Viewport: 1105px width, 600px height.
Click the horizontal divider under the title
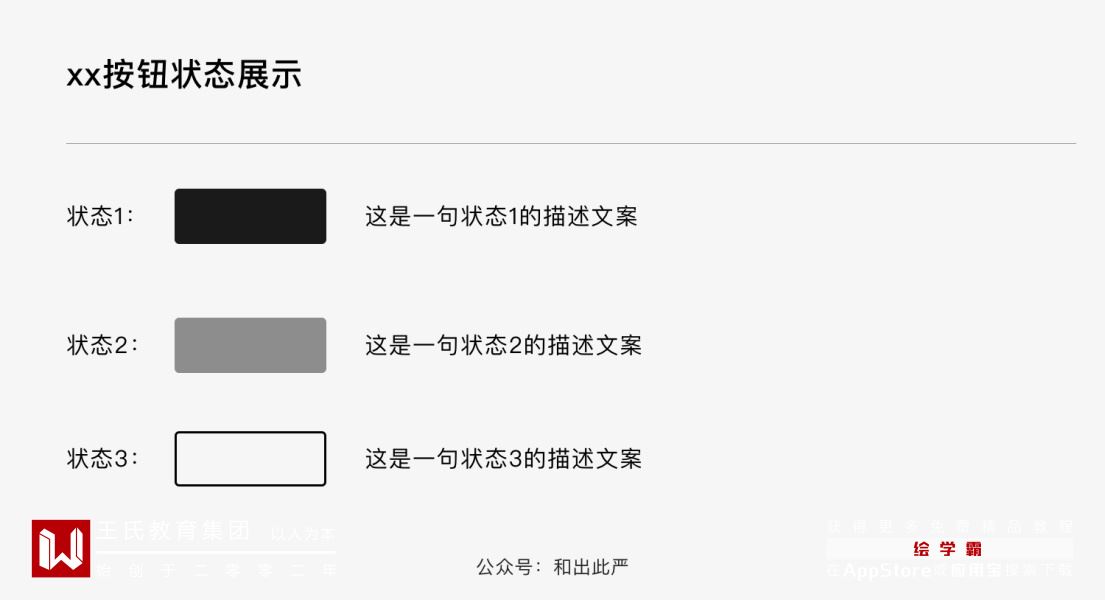point(570,144)
